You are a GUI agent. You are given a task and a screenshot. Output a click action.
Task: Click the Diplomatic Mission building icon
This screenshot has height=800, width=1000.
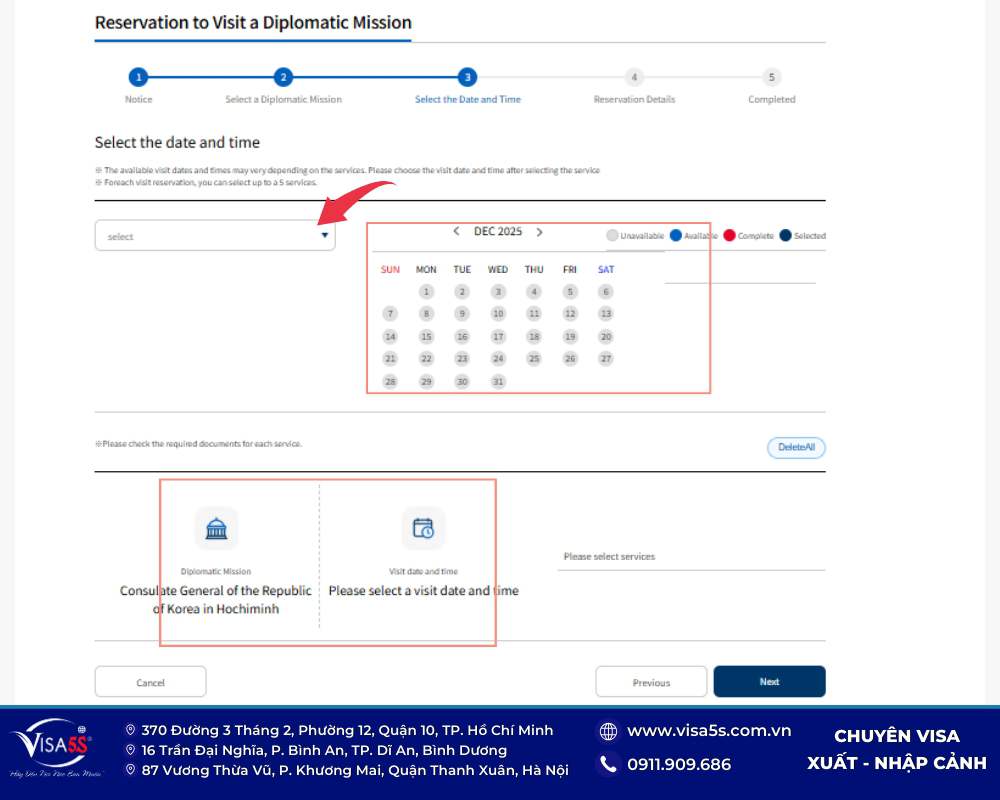216,528
